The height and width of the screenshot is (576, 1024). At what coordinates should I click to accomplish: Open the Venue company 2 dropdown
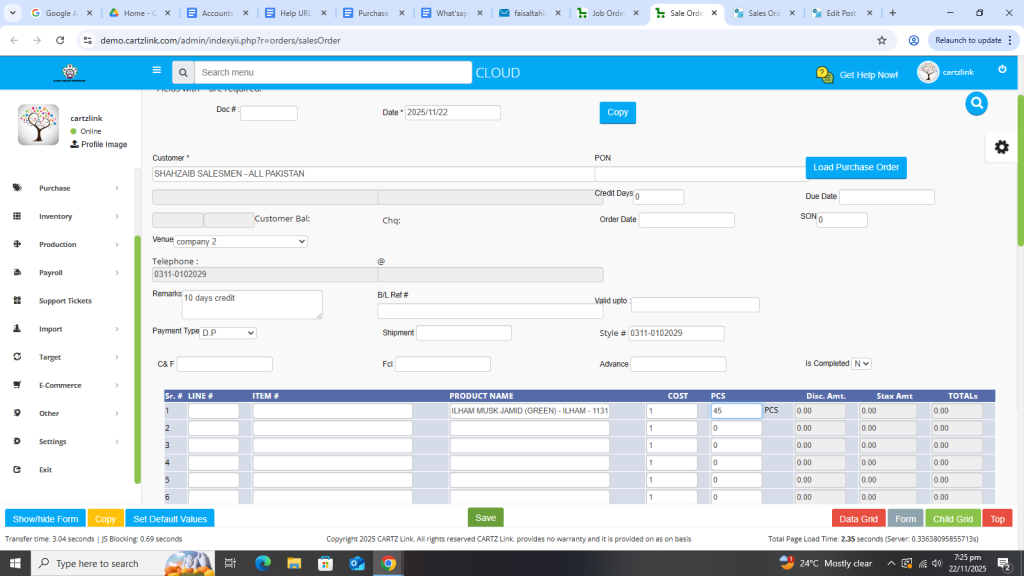(x=241, y=241)
